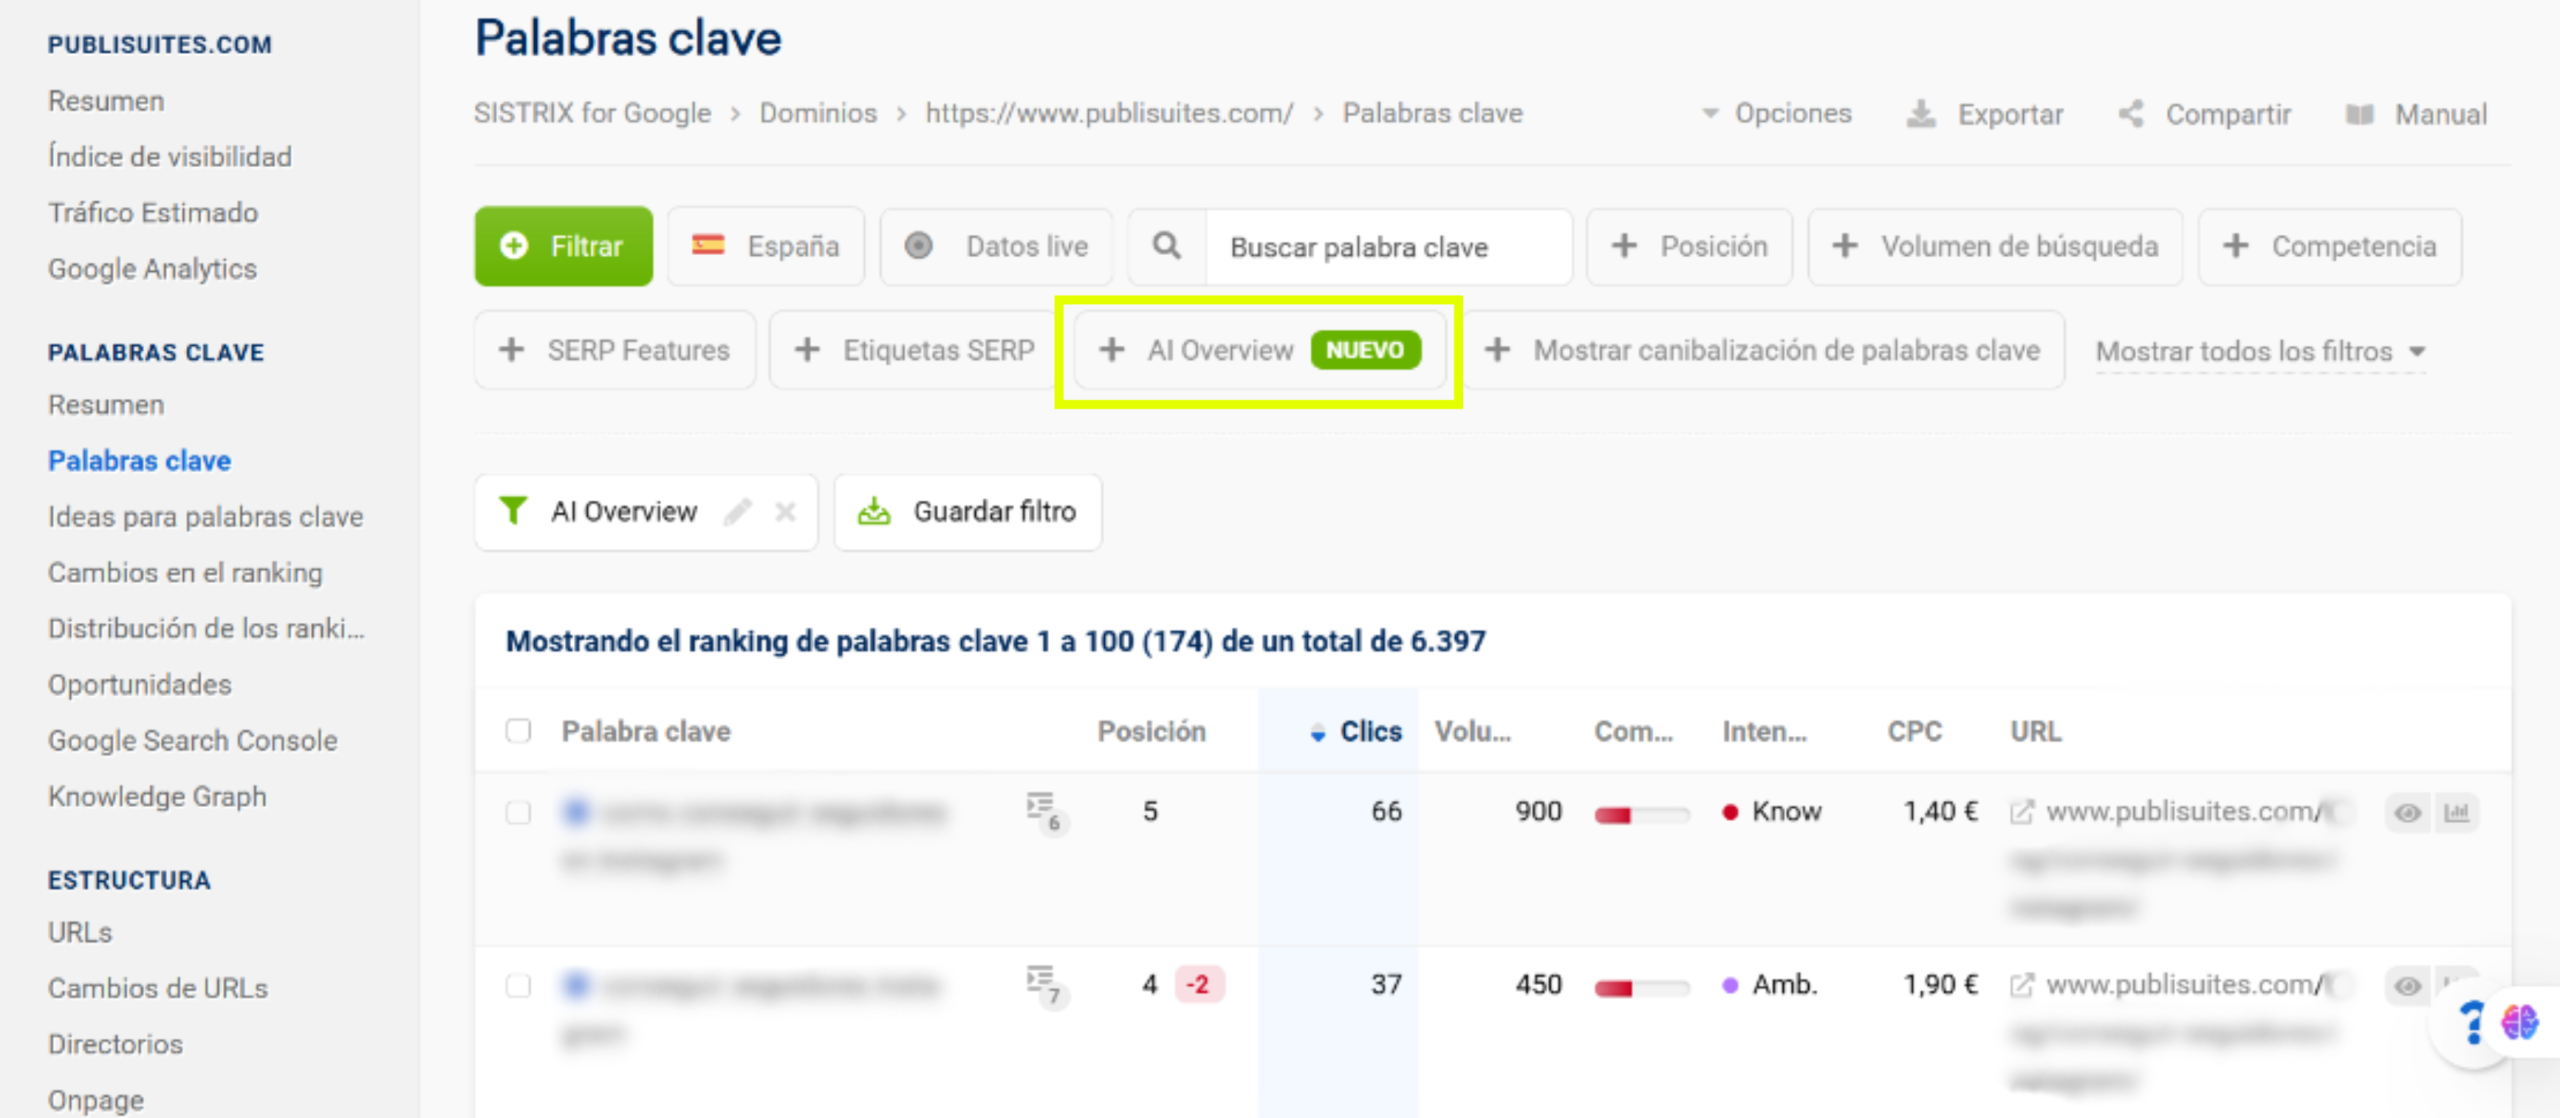This screenshot has width=2560, height=1118.
Task: Open the chart icon in first keyword row
Action: (2456, 812)
